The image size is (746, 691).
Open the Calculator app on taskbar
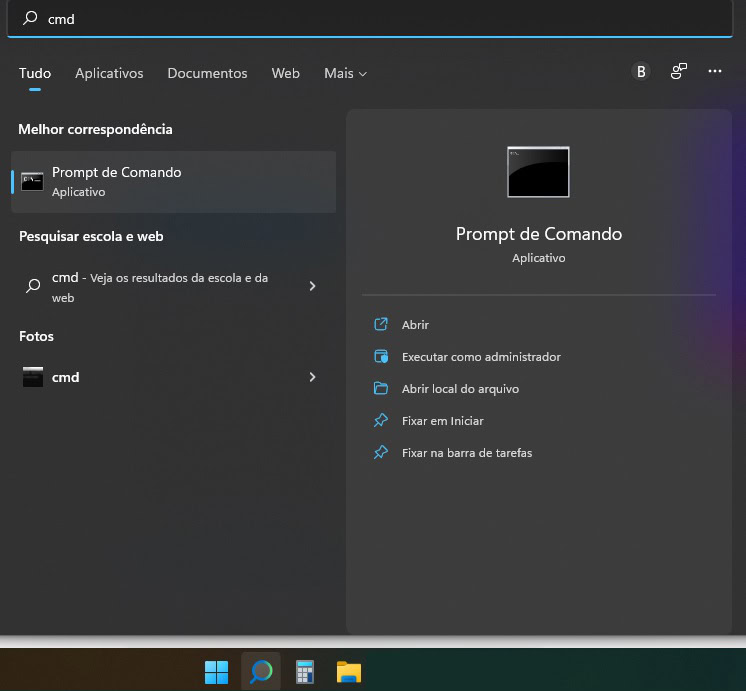point(304,672)
